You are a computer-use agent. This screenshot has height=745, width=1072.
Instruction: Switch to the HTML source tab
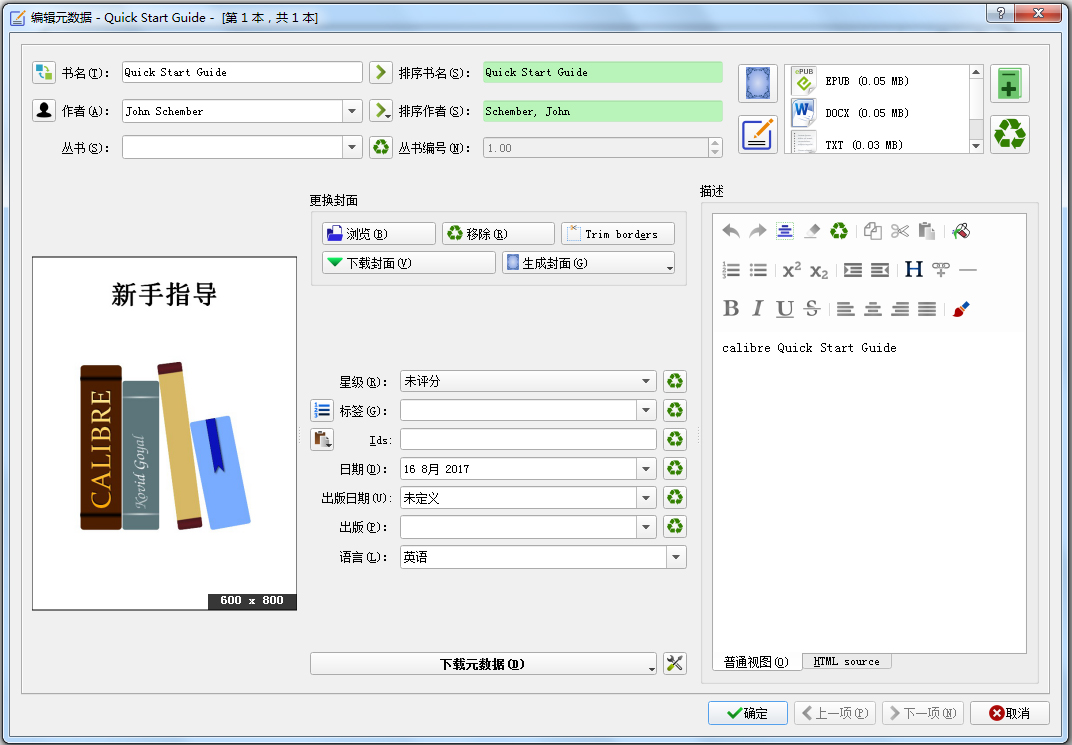click(x=846, y=662)
